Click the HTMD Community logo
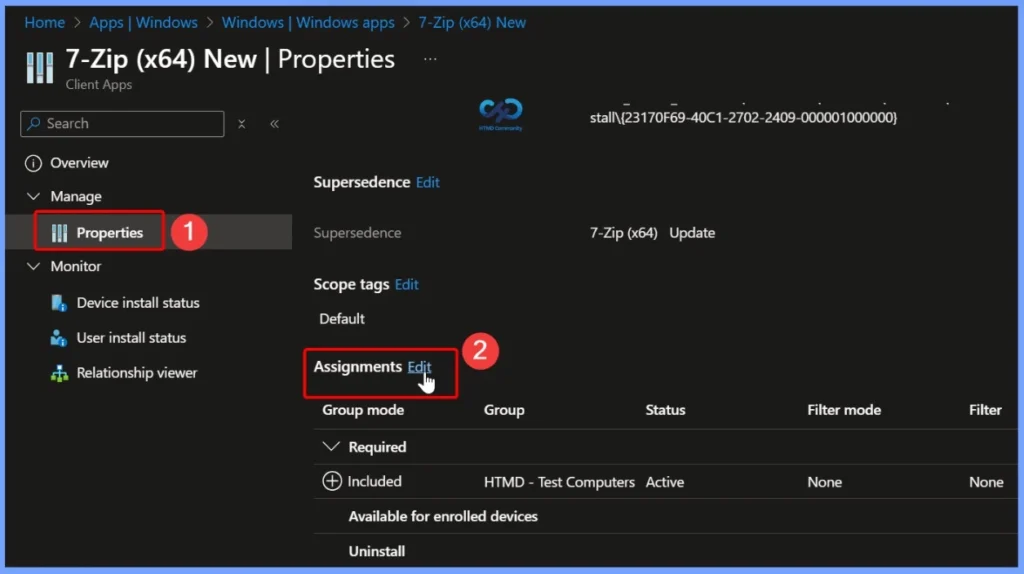Screen dimensions: 1024x574 click(501, 114)
